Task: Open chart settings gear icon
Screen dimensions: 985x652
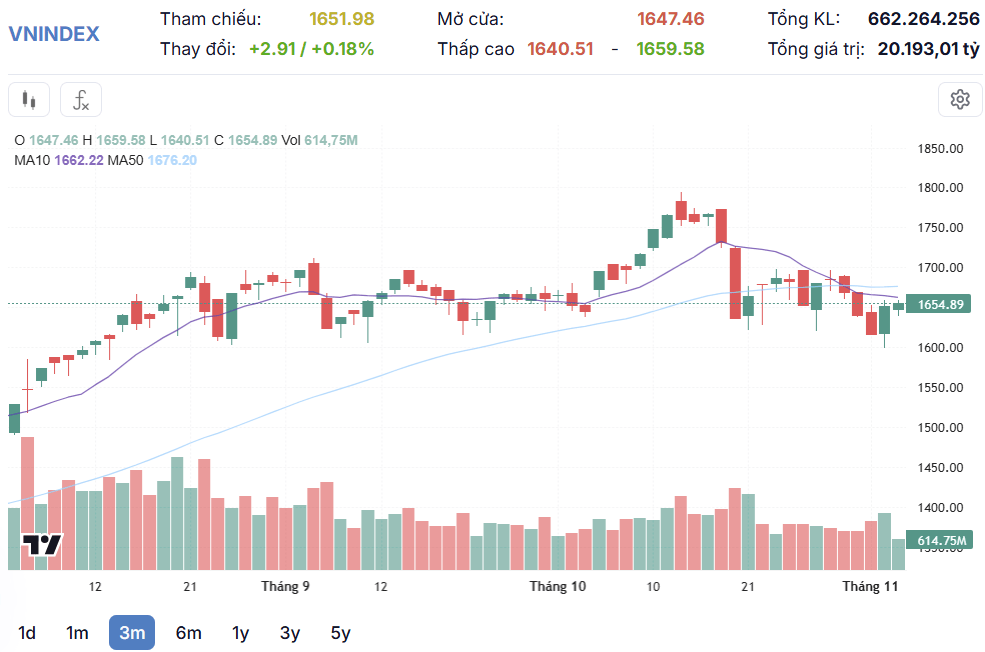Action: coord(960,99)
